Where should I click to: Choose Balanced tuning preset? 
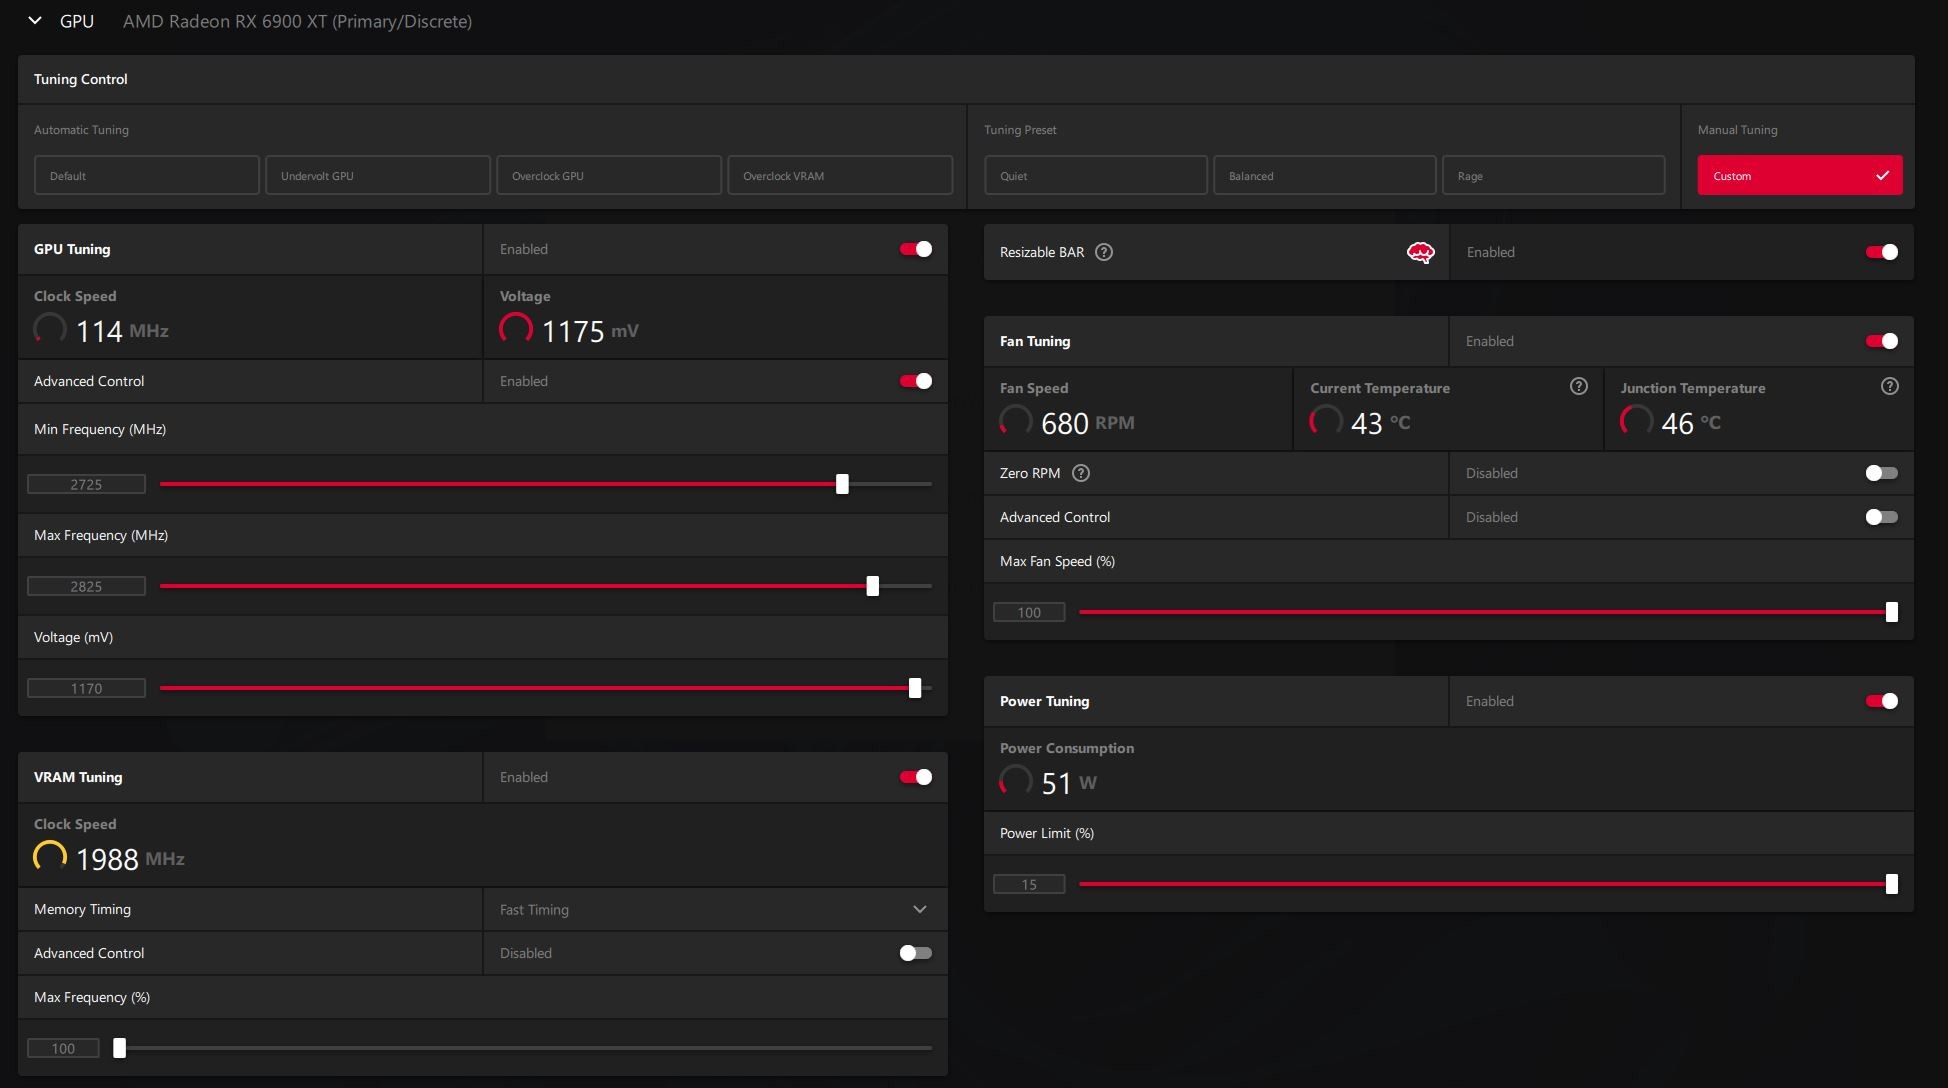point(1325,175)
